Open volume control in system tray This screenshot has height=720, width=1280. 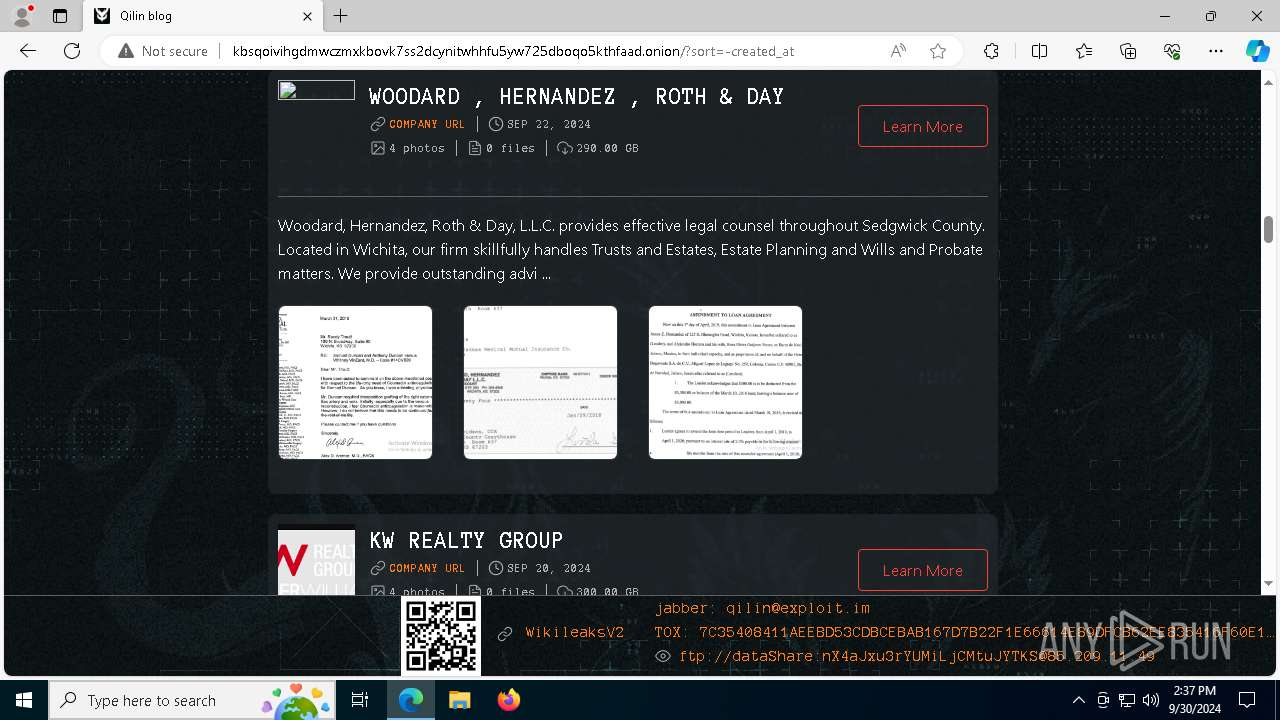(x=1150, y=700)
